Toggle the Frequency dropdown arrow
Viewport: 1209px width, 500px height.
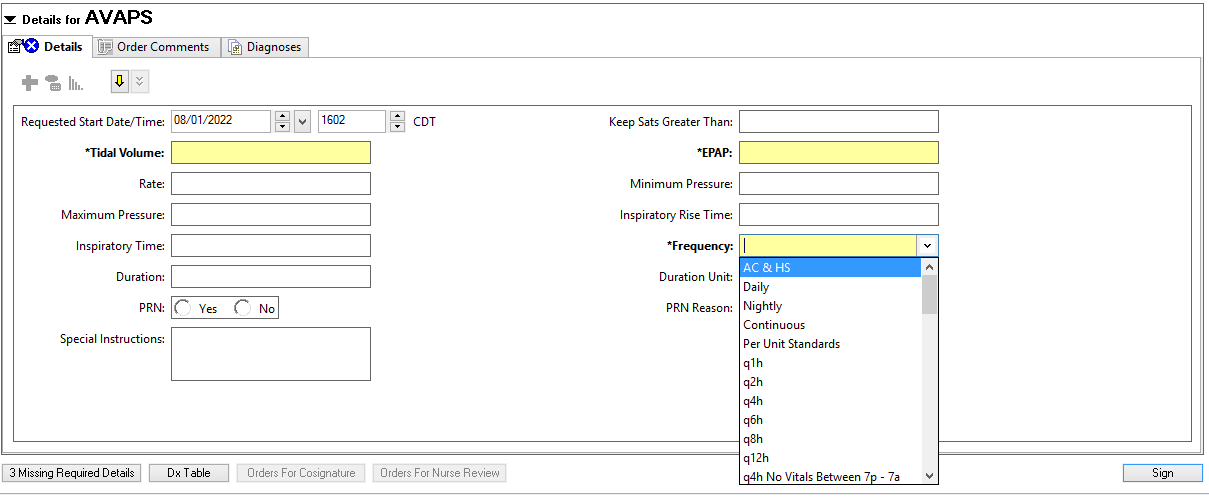click(928, 245)
